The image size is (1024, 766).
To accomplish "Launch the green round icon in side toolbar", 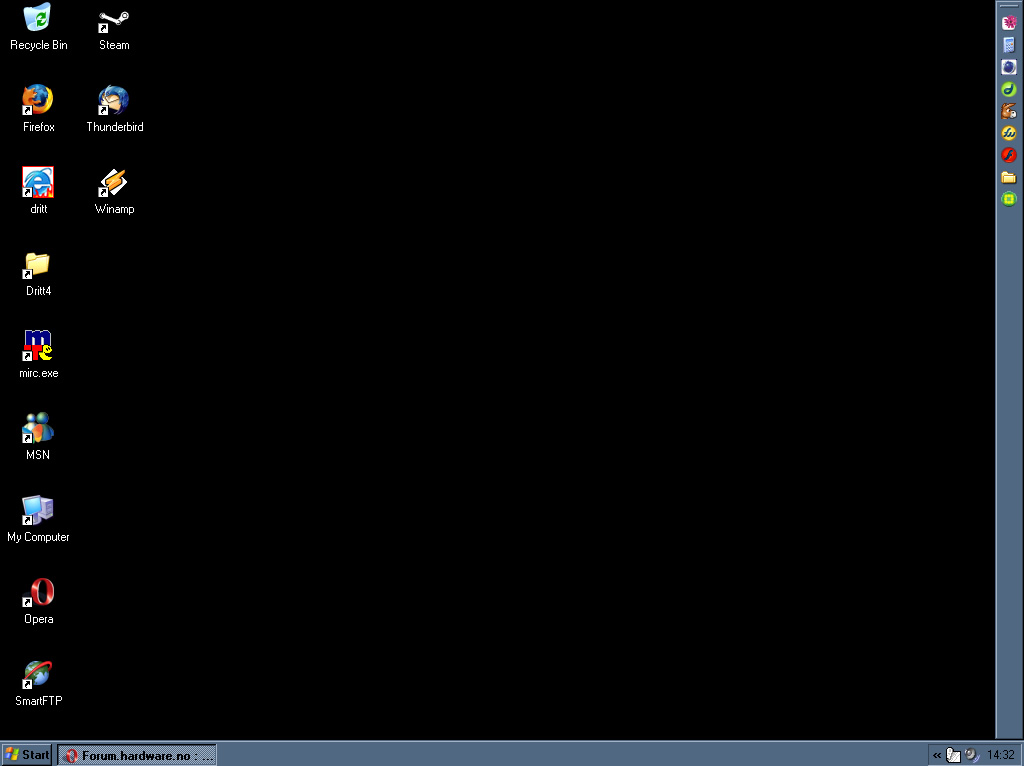I will [x=1009, y=199].
